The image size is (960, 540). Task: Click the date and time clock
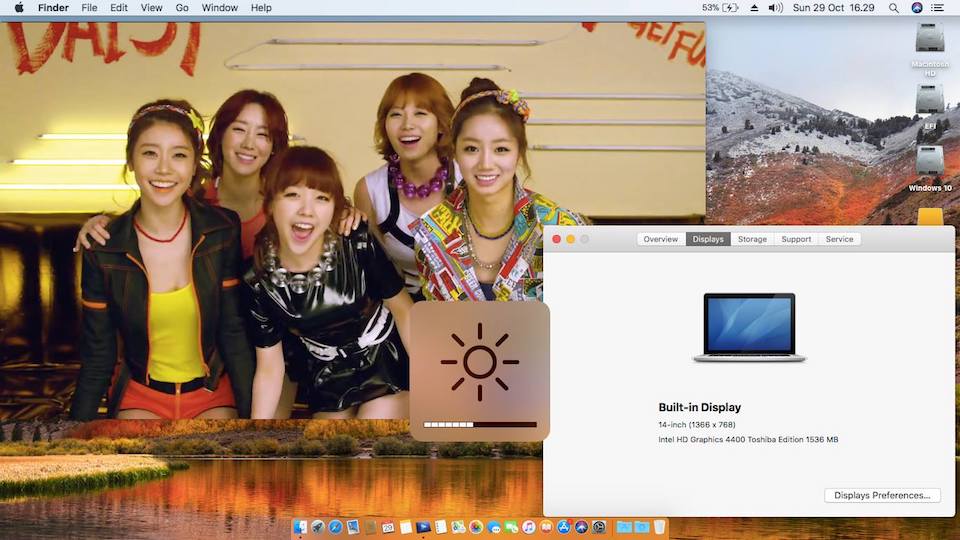tap(833, 8)
